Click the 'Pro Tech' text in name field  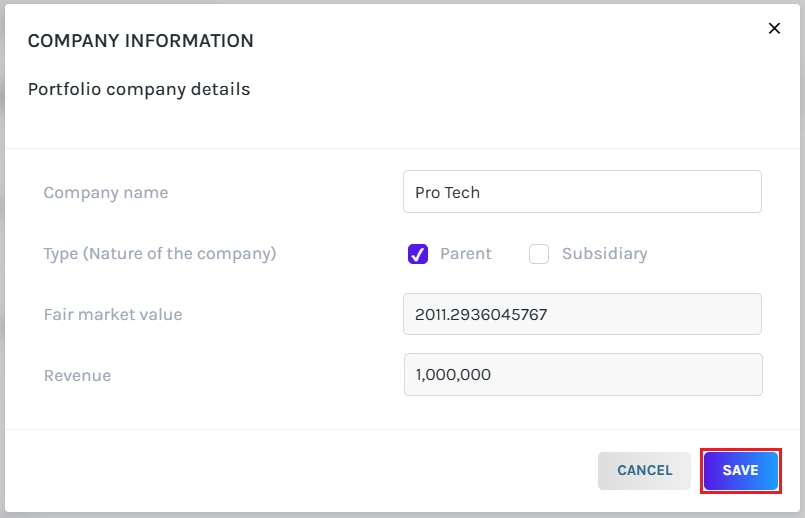[x=447, y=193]
